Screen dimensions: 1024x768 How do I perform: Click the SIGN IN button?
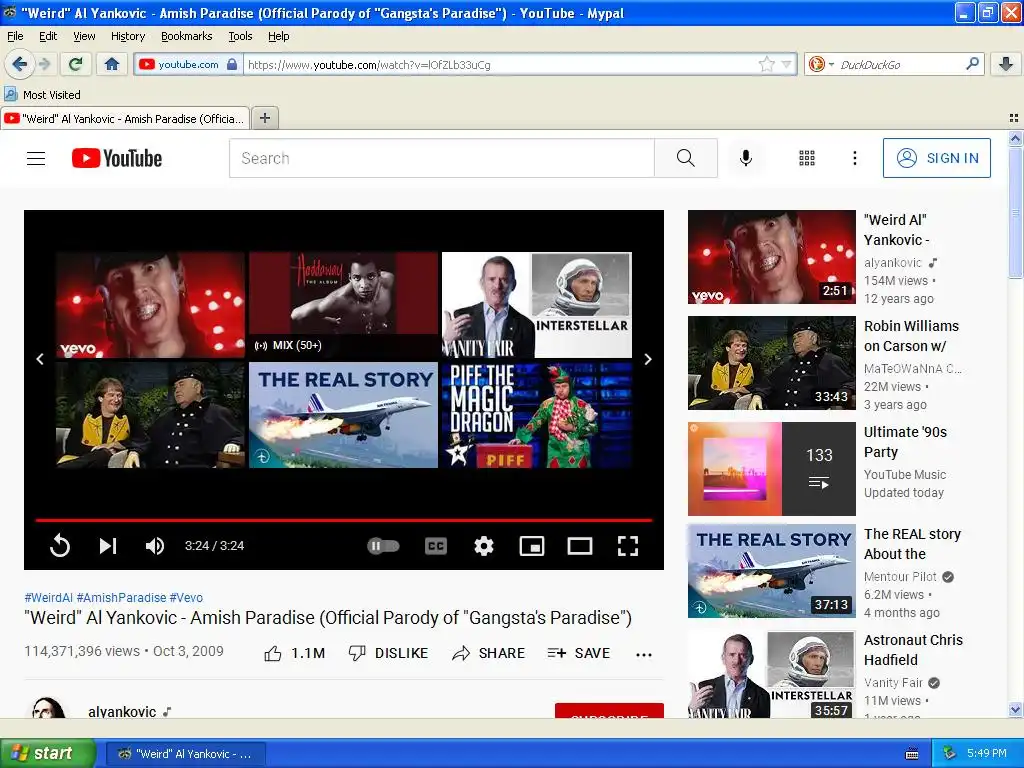936,158
